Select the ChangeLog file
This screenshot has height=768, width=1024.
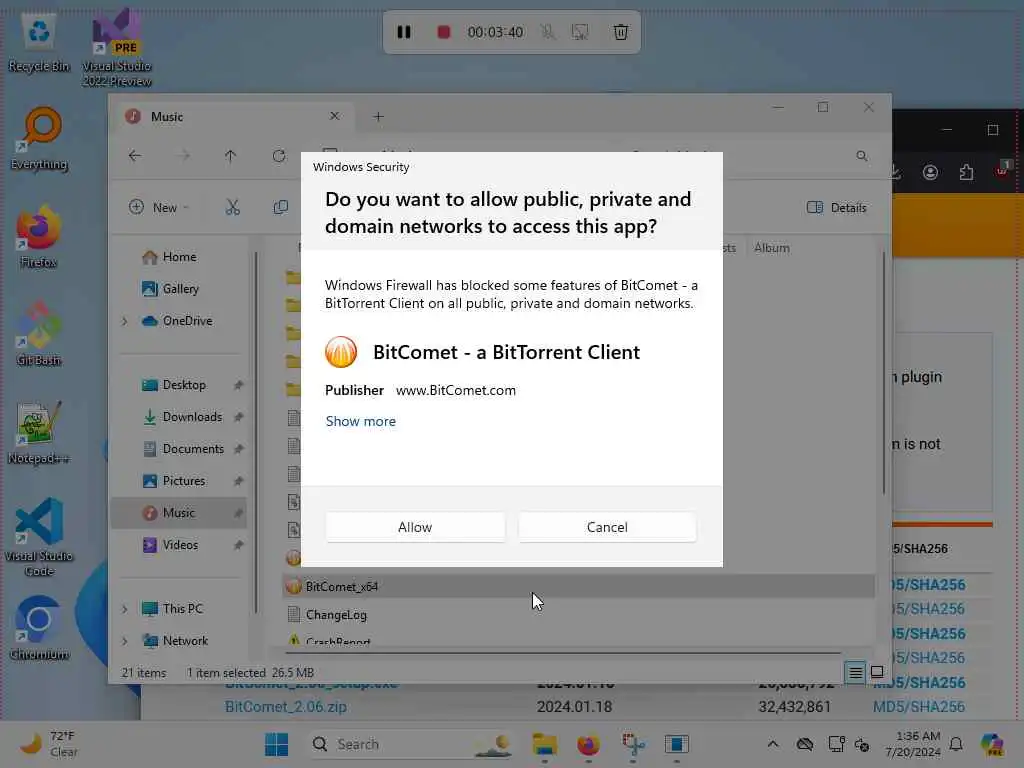pyautogui.click(x=579, y=615)
